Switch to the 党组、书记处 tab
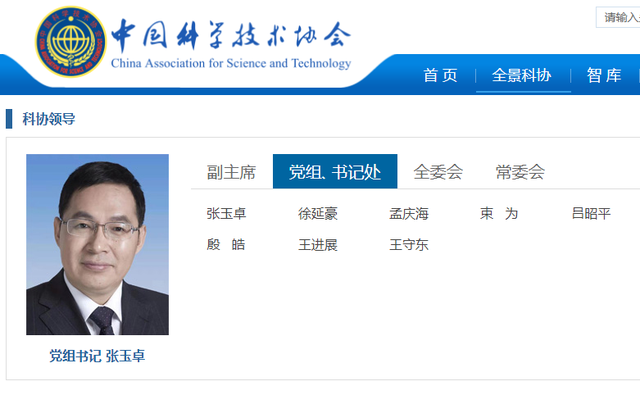The image size is (640, 395). [335, 171]
